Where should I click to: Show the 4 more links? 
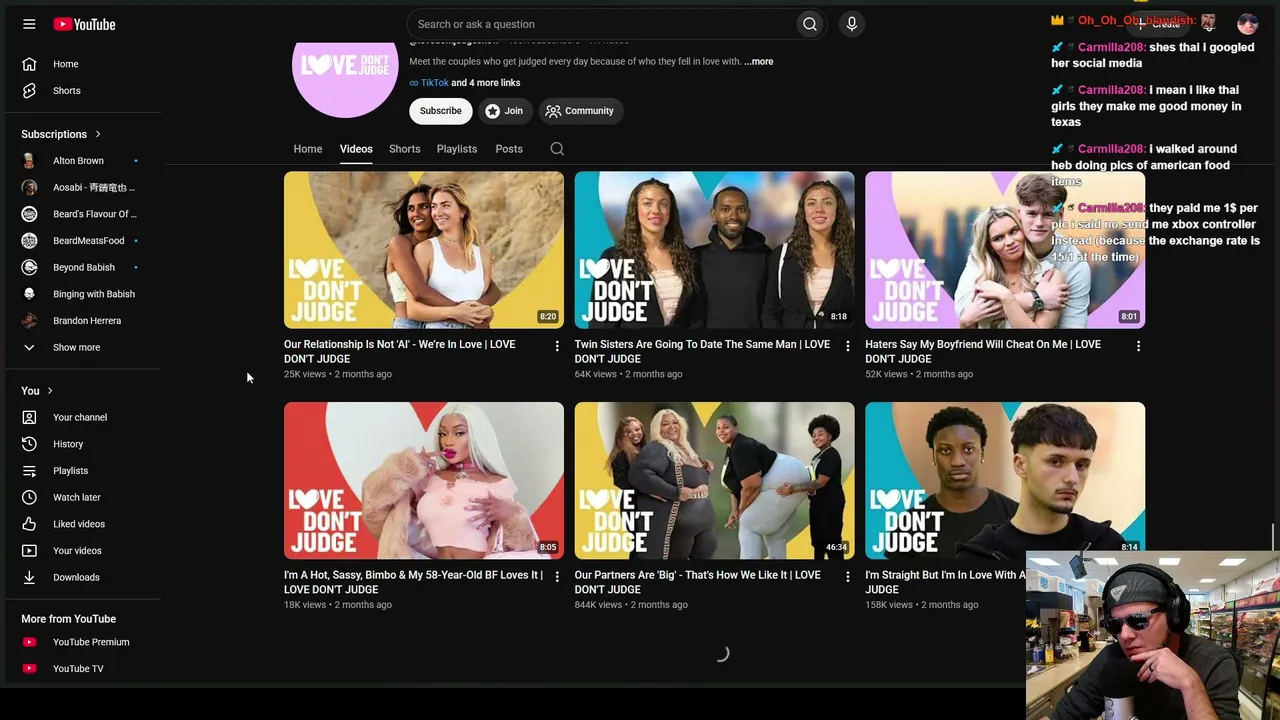point(486,83)
